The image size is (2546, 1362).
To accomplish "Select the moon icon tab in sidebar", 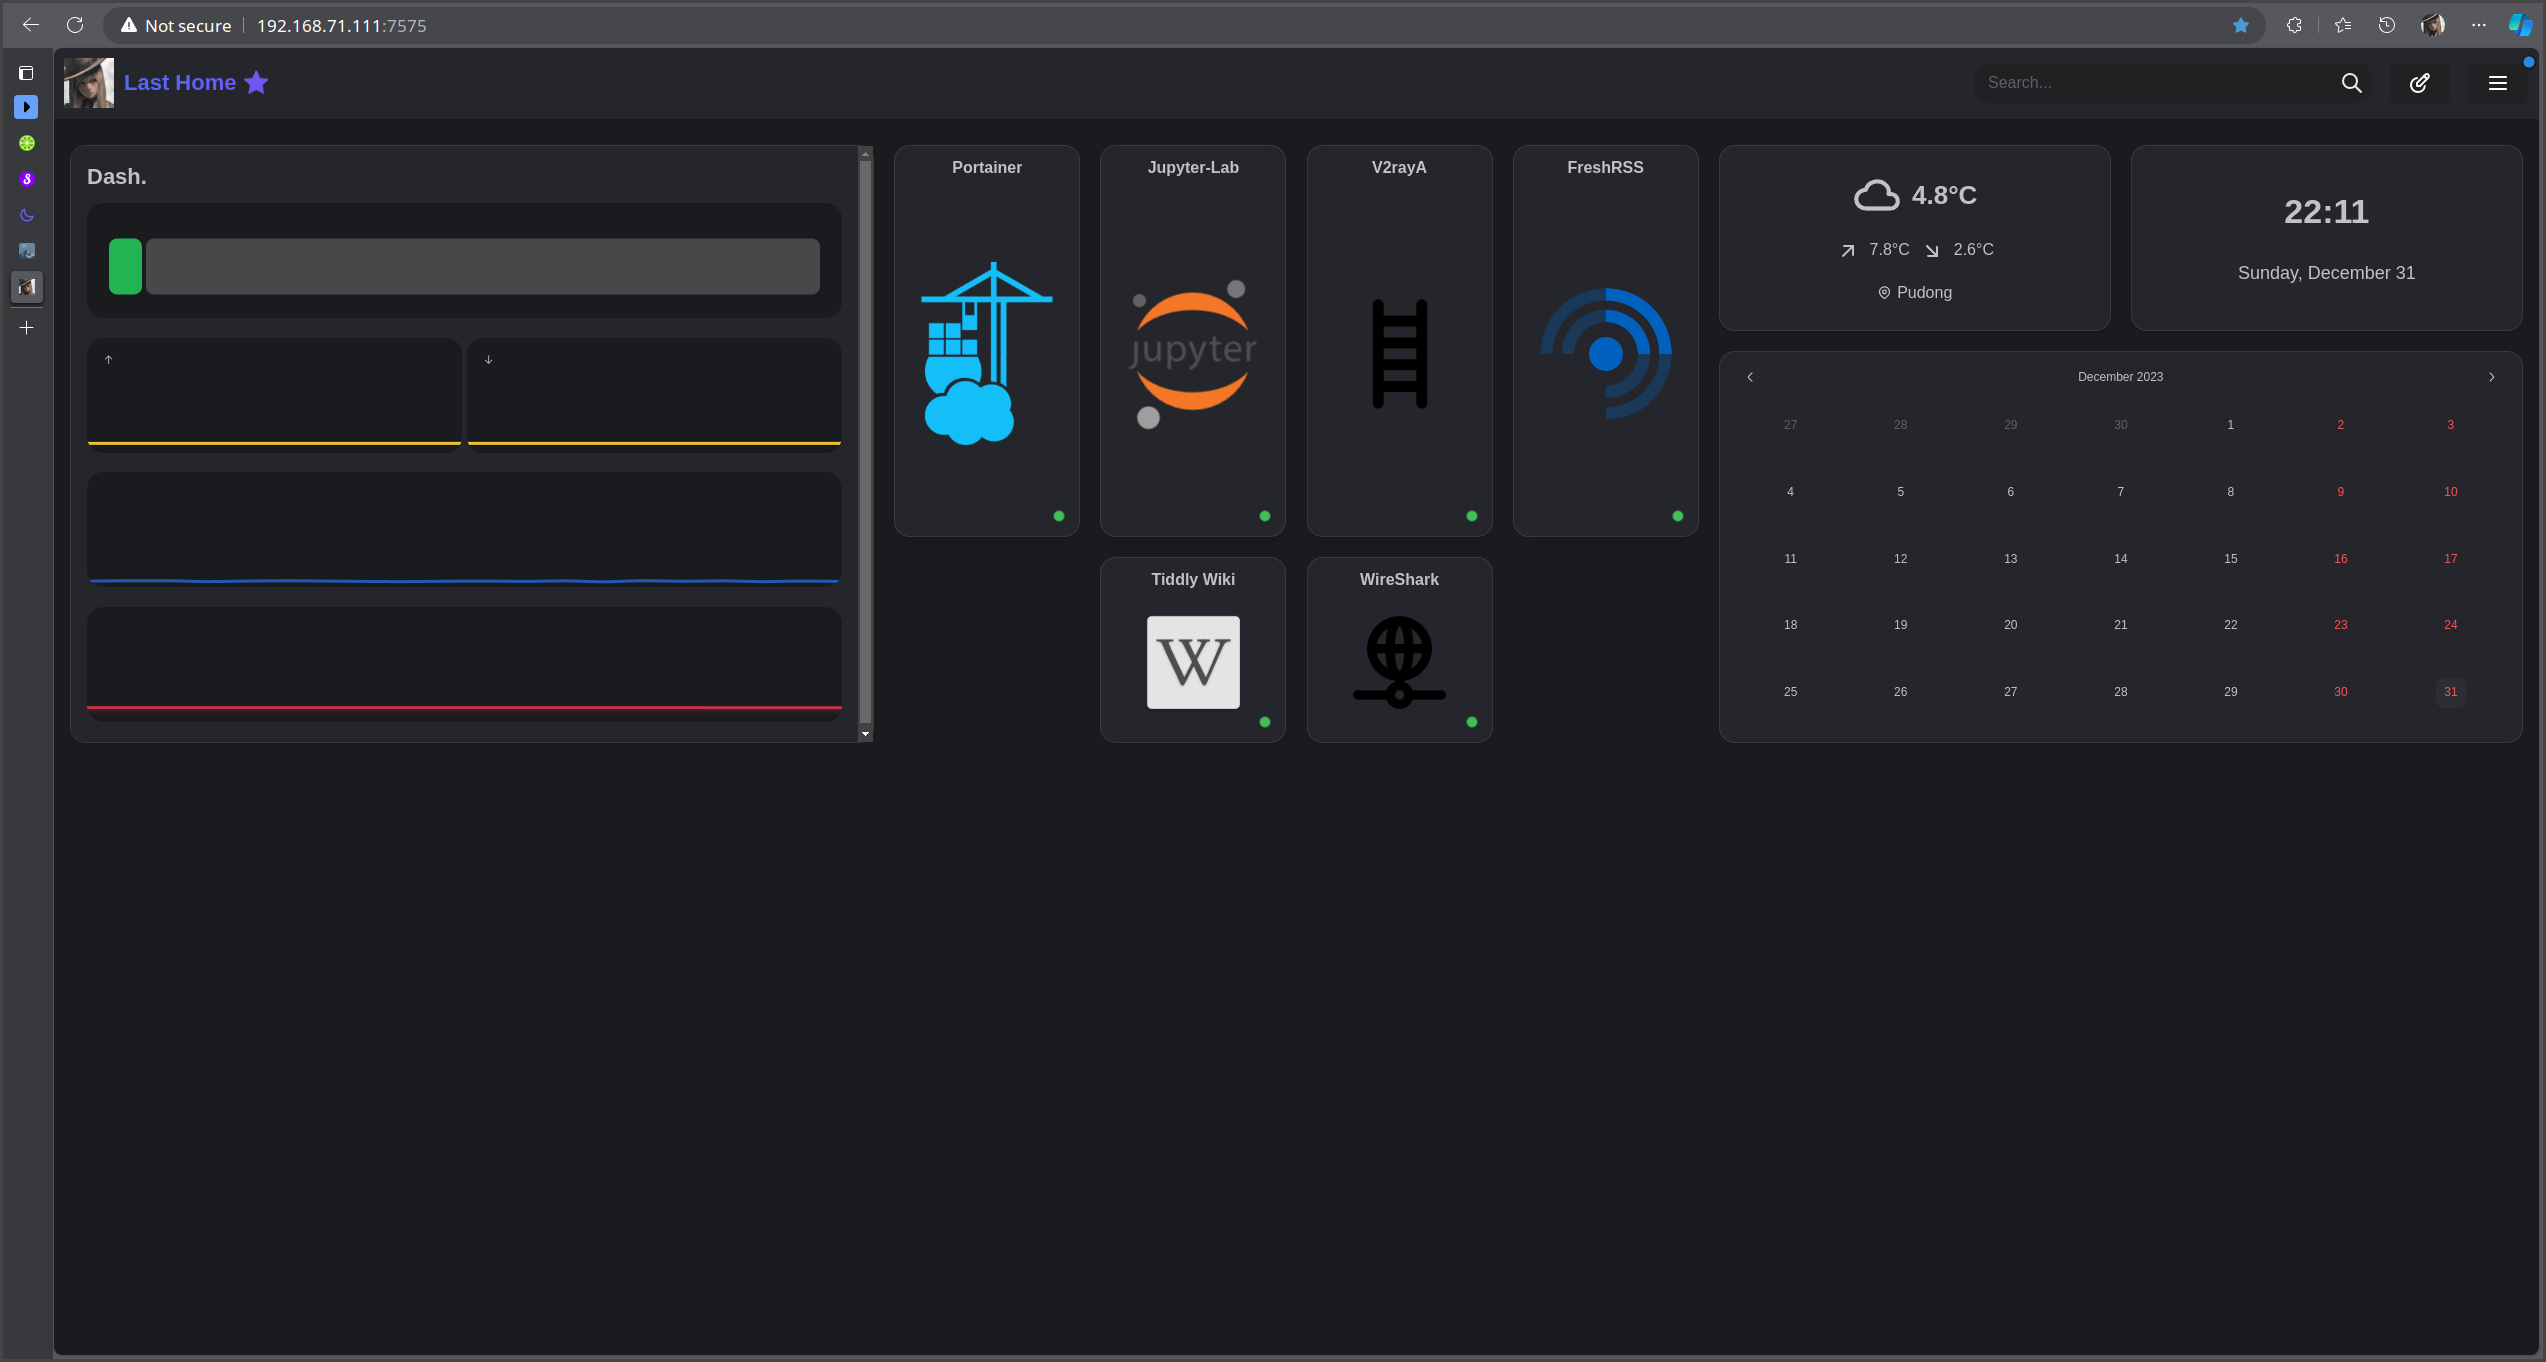I will tap(27, 215).
